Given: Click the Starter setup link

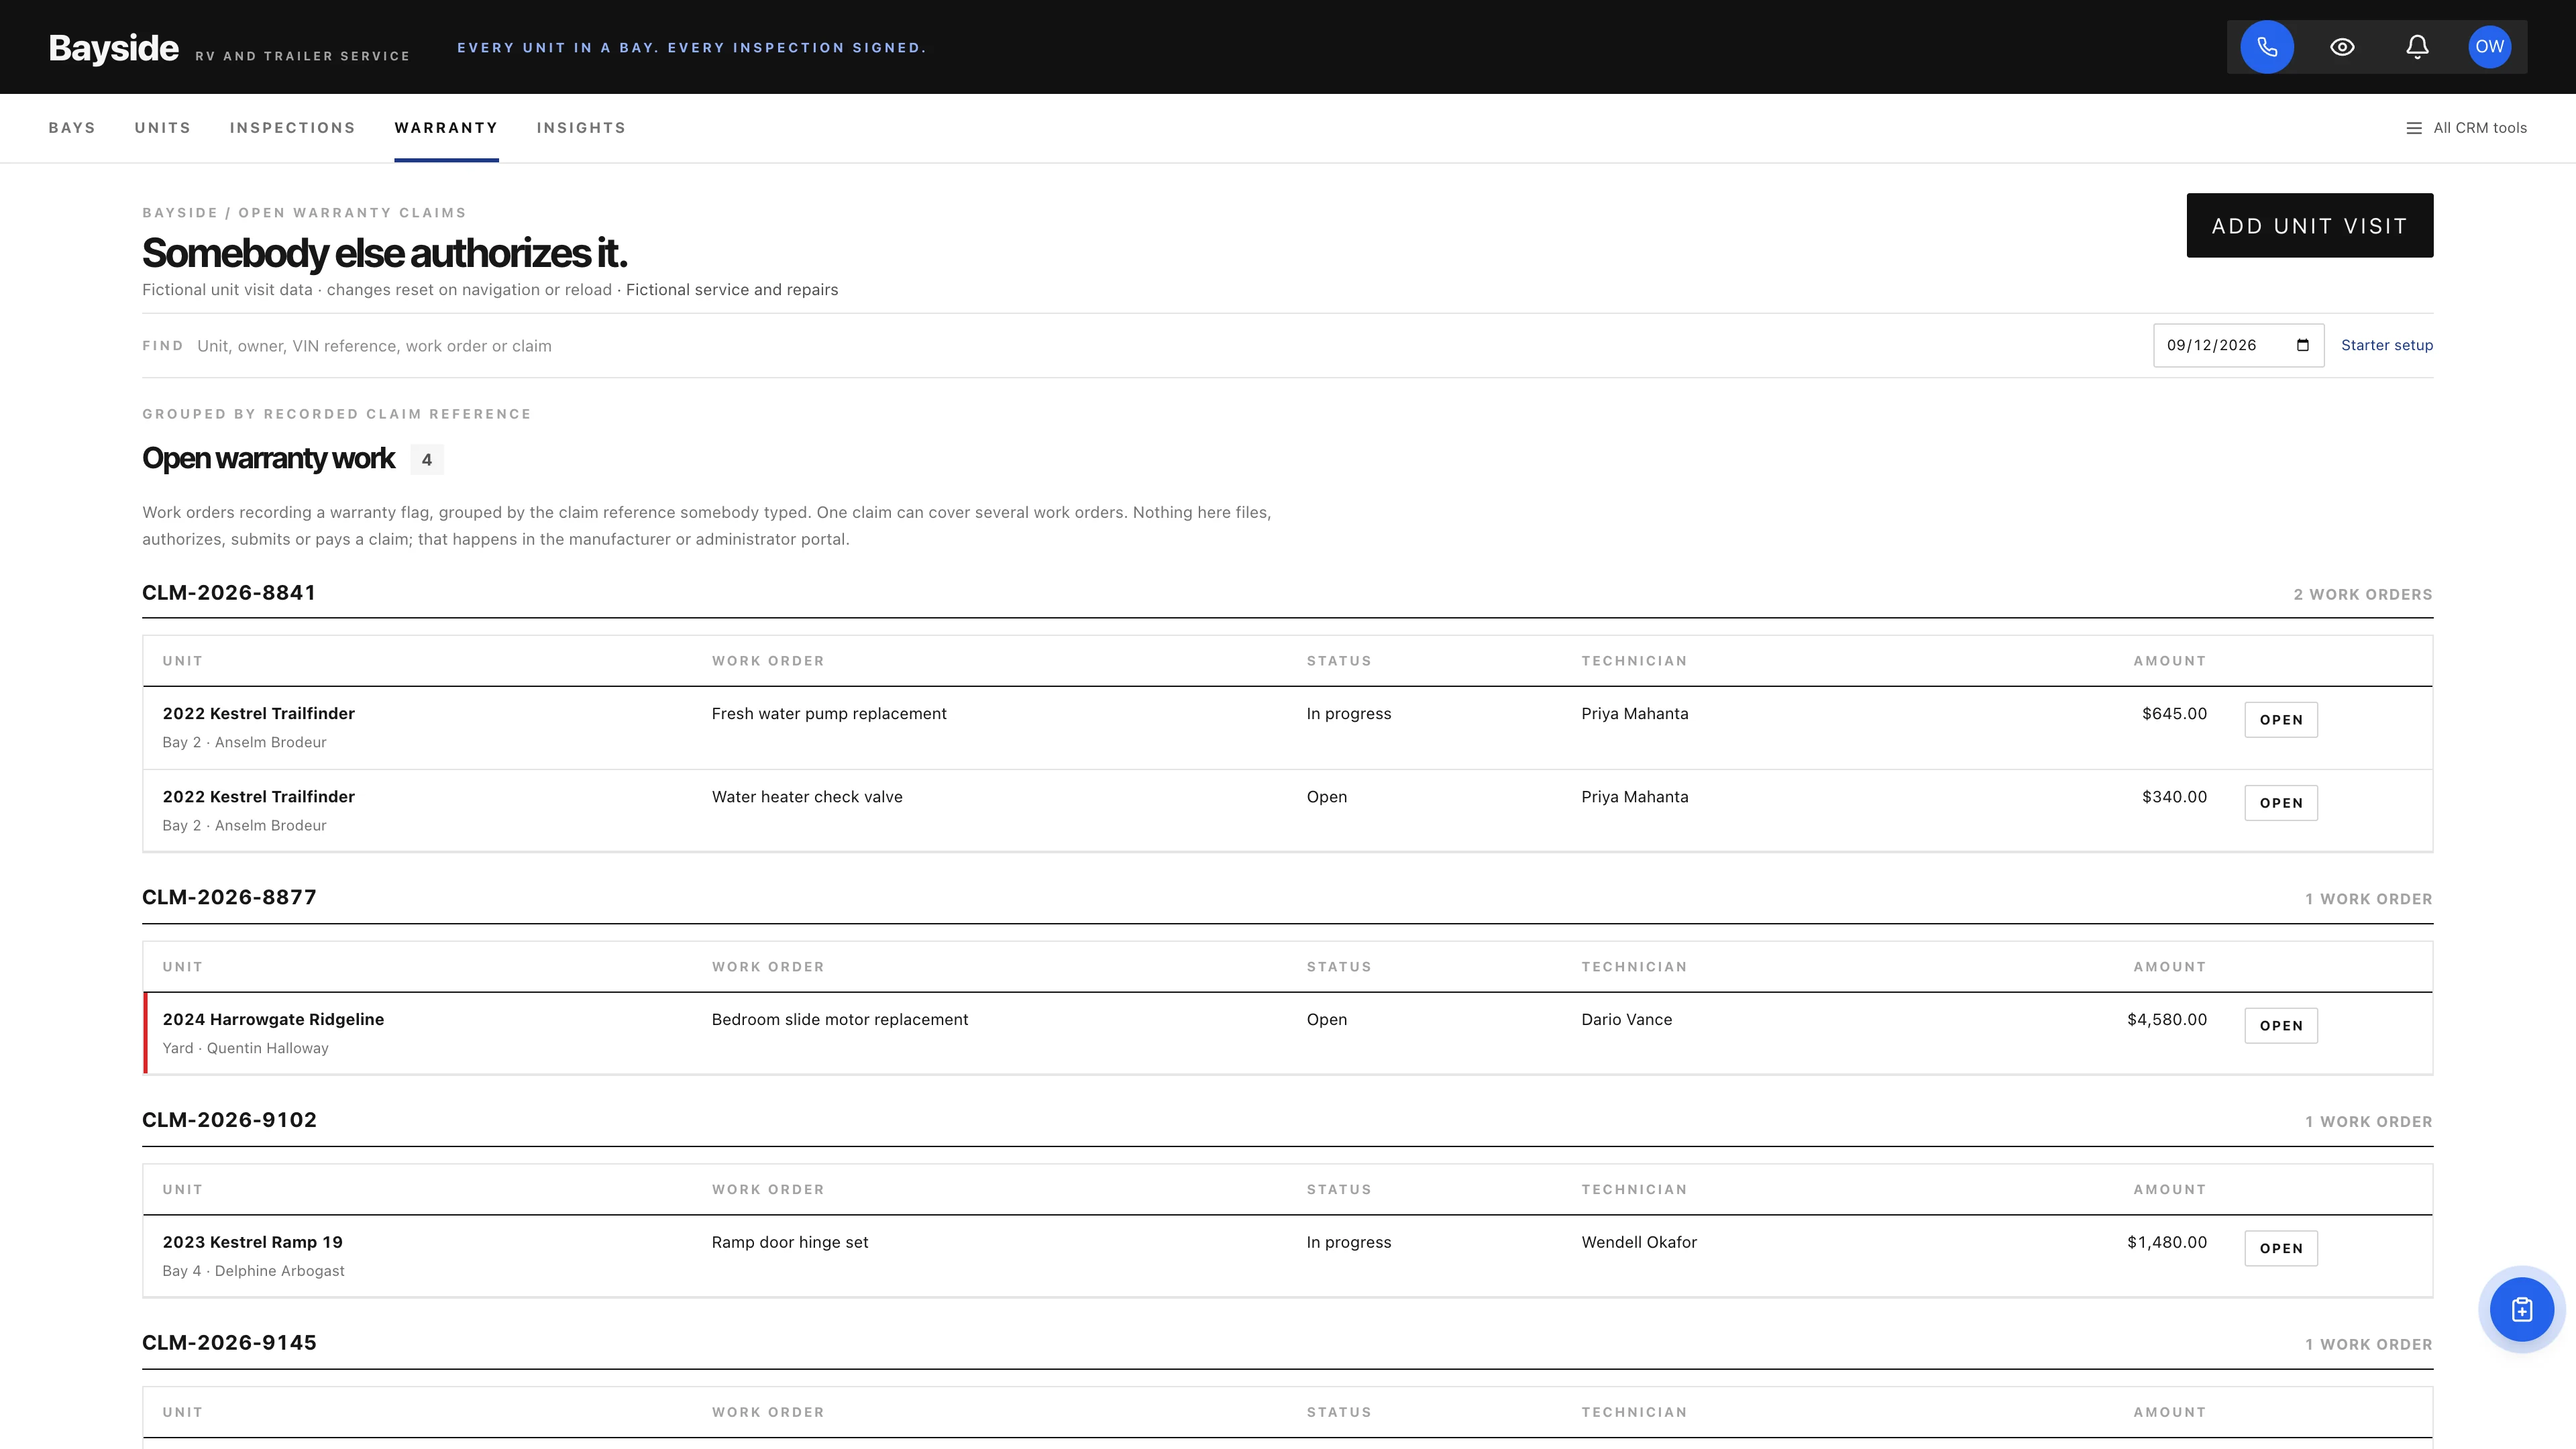Looking at the screenshot, I should click(2387, 345).
